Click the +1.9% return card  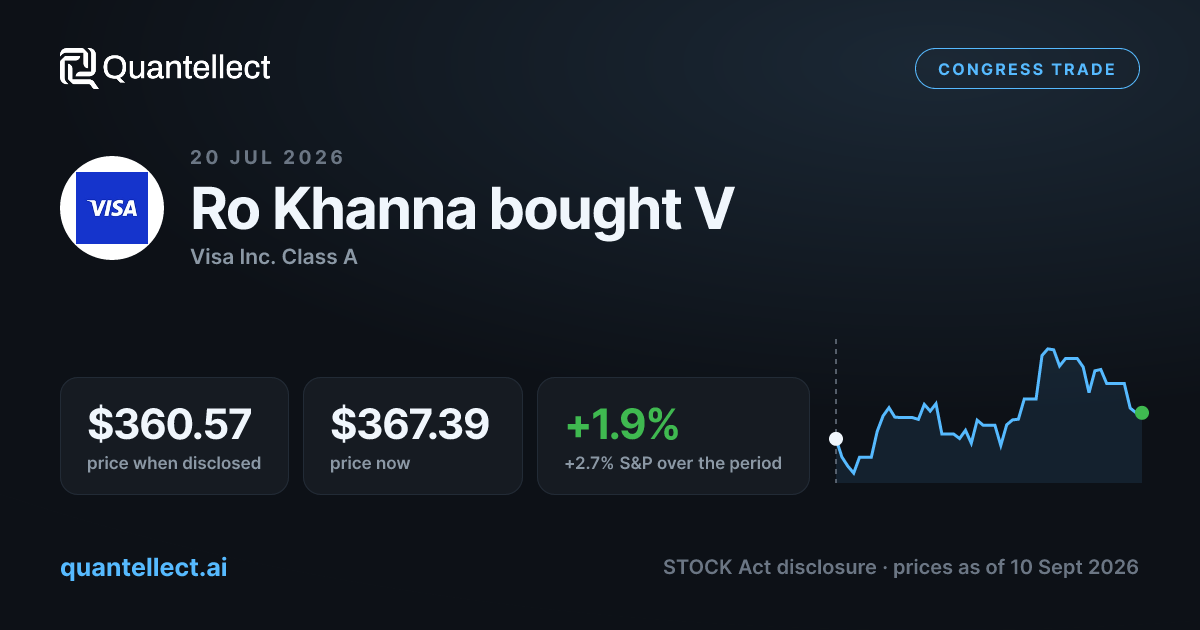click(x=673, y=435)
